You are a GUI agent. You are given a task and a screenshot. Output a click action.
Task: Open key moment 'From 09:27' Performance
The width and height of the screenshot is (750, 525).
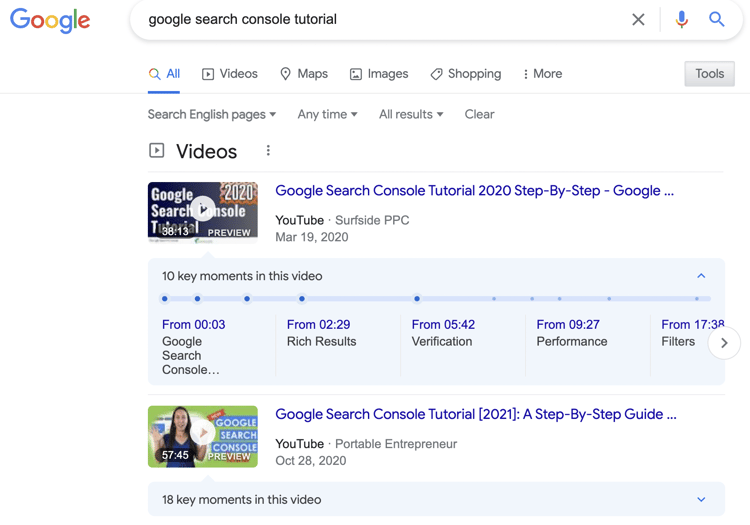tap(572, 333)
